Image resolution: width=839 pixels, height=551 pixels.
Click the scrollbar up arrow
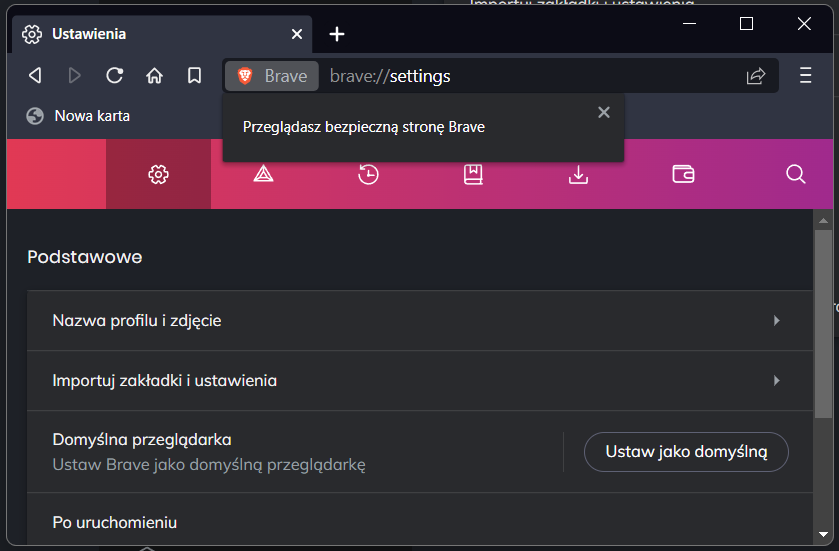click(x=823, y=220)
